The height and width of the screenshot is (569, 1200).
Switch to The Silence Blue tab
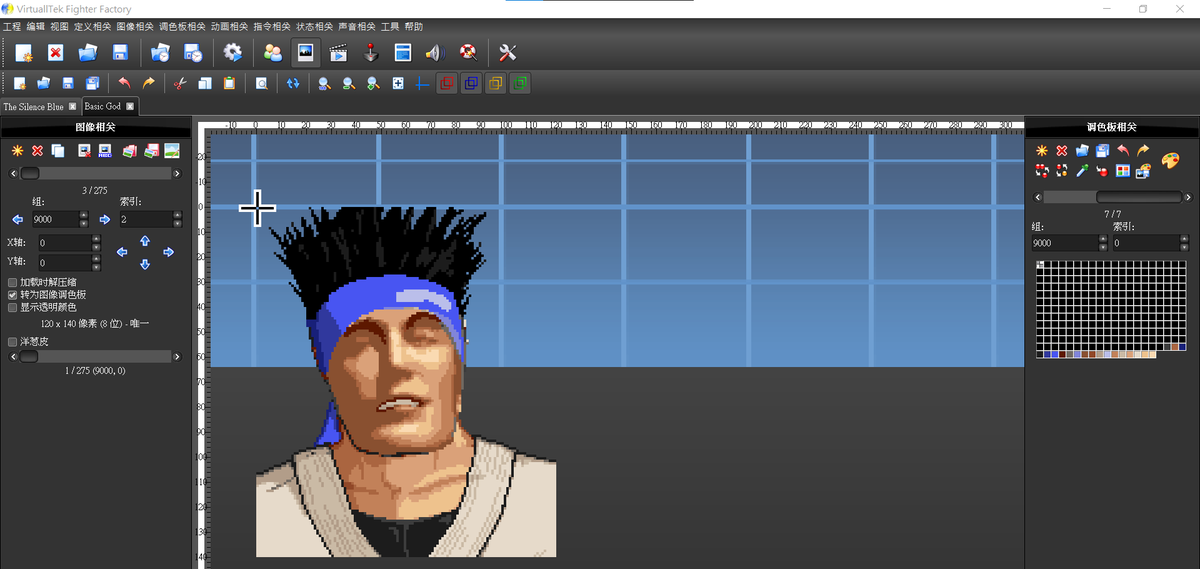click(33, 106)
